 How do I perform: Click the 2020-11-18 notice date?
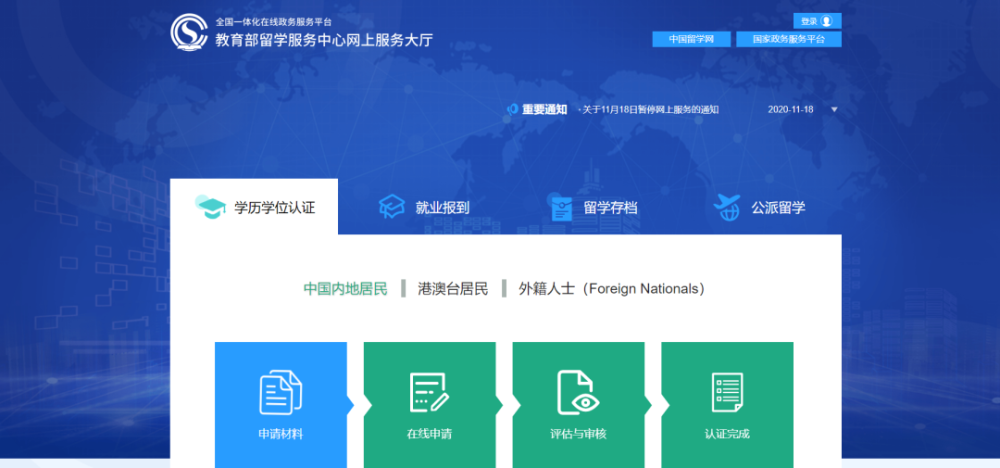(791, 110)
